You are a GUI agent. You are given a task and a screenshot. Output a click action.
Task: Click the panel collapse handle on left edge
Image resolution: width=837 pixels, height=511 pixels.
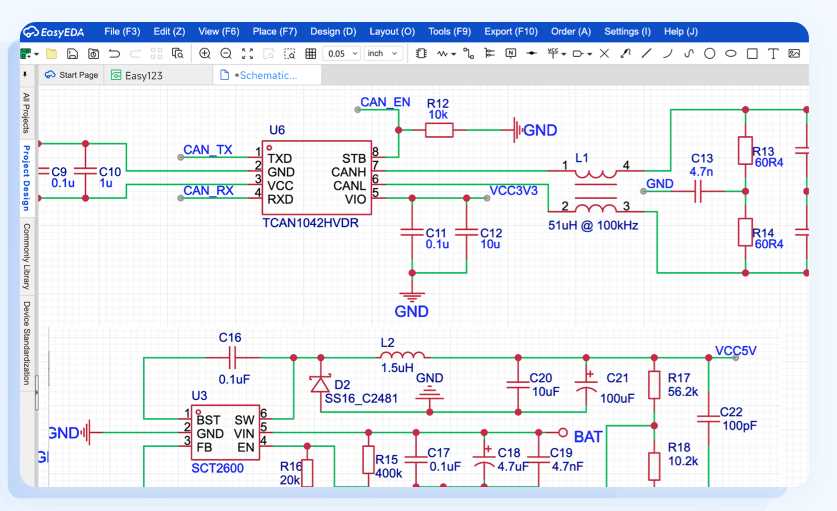click(x=36, y=392)
